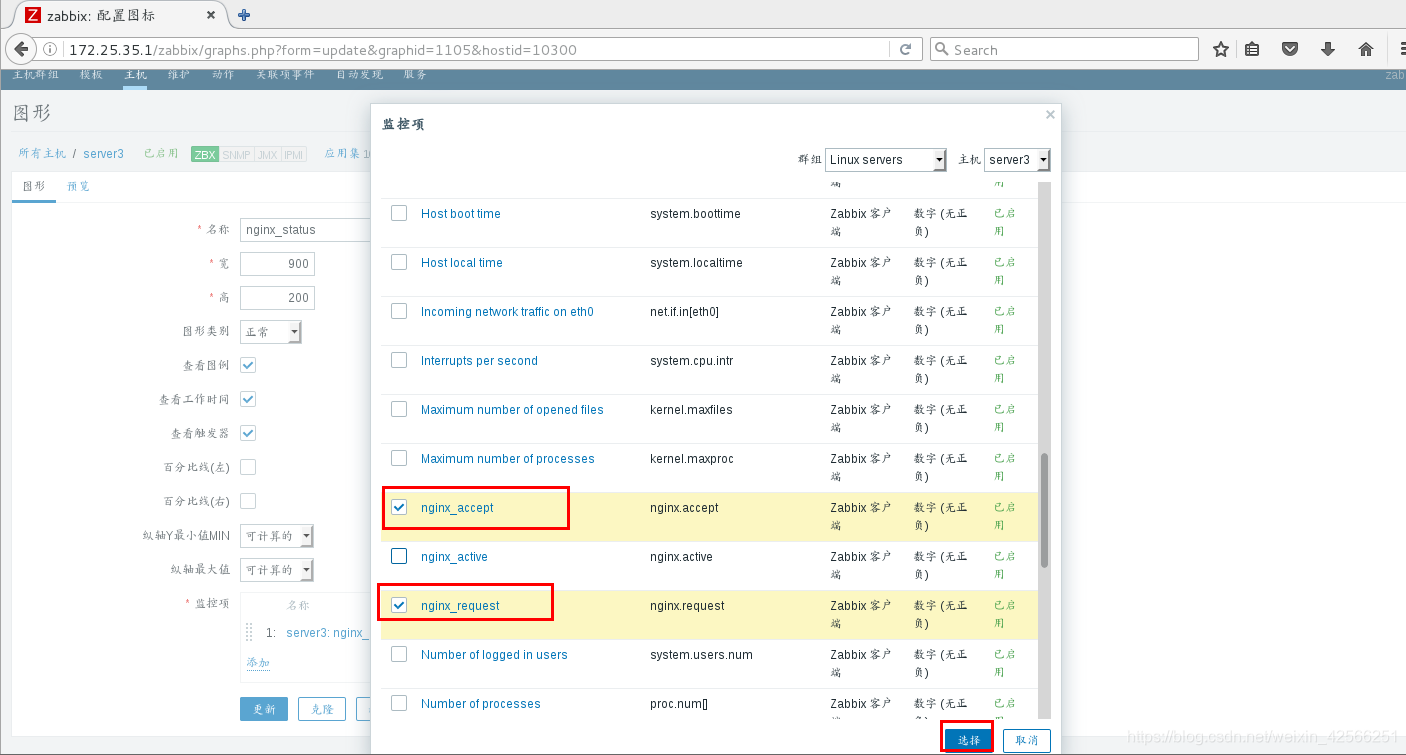Click the 选择 button in dialog

pyautogui.click(x=969, y=740)
